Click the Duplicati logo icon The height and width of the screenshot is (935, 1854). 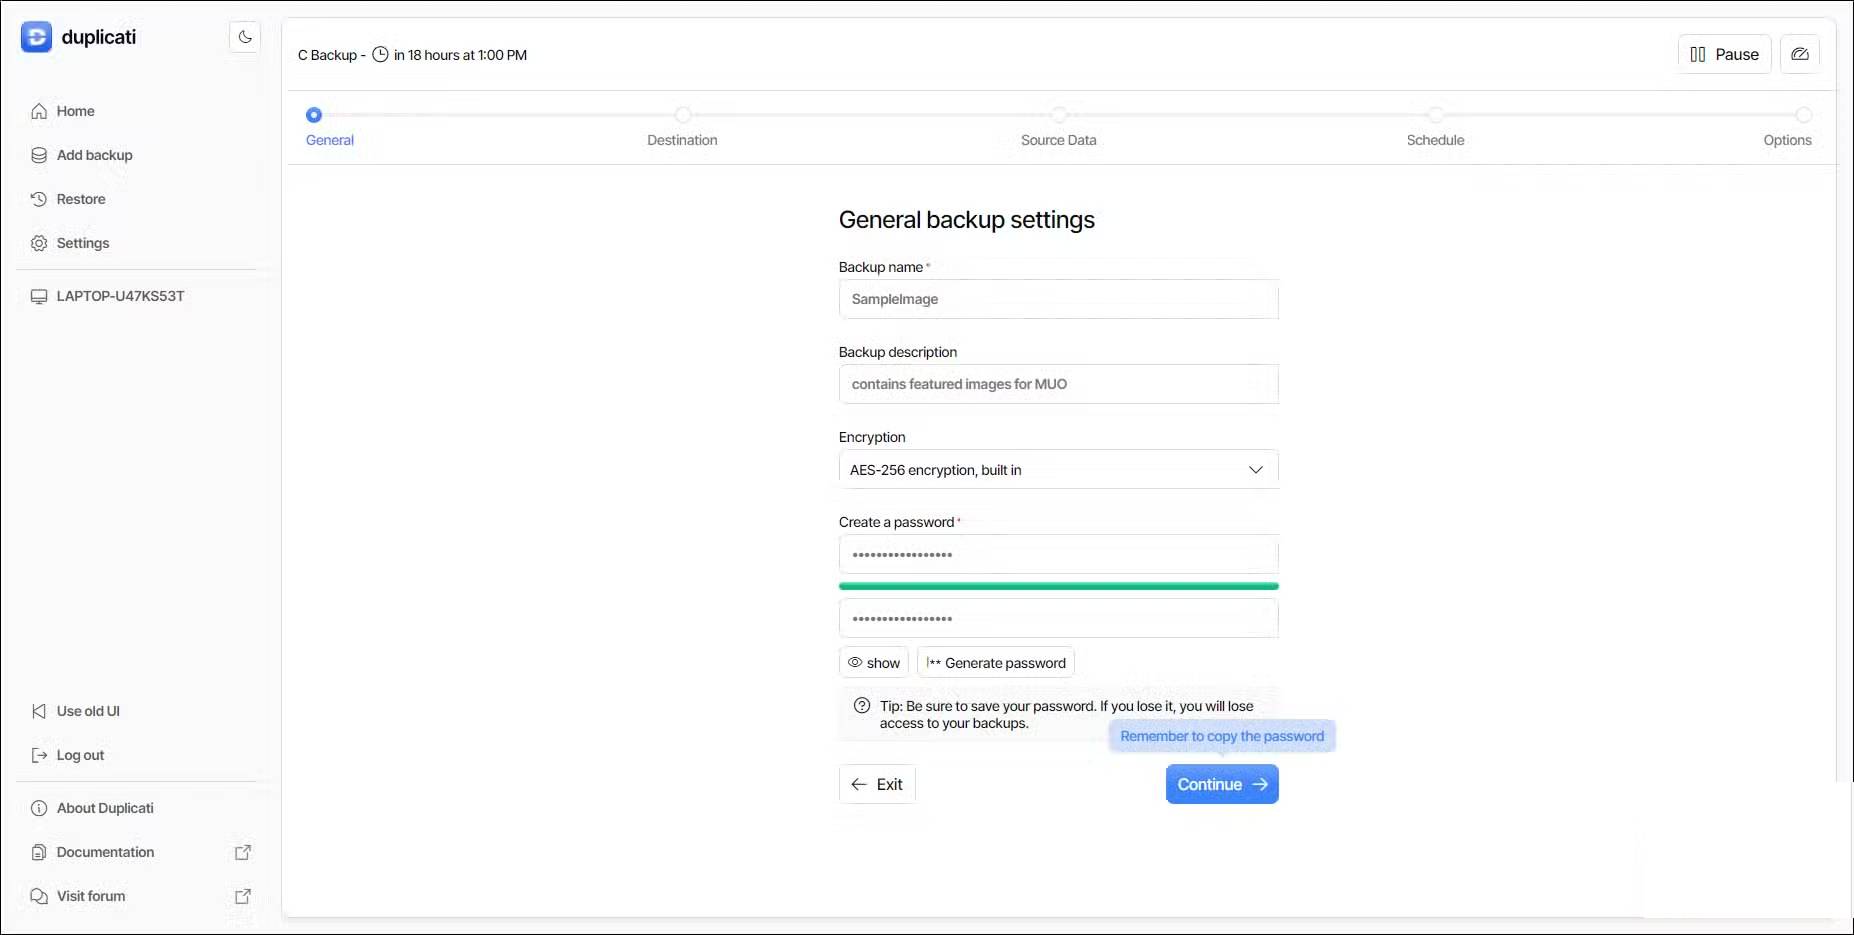[x=36, y=37]
